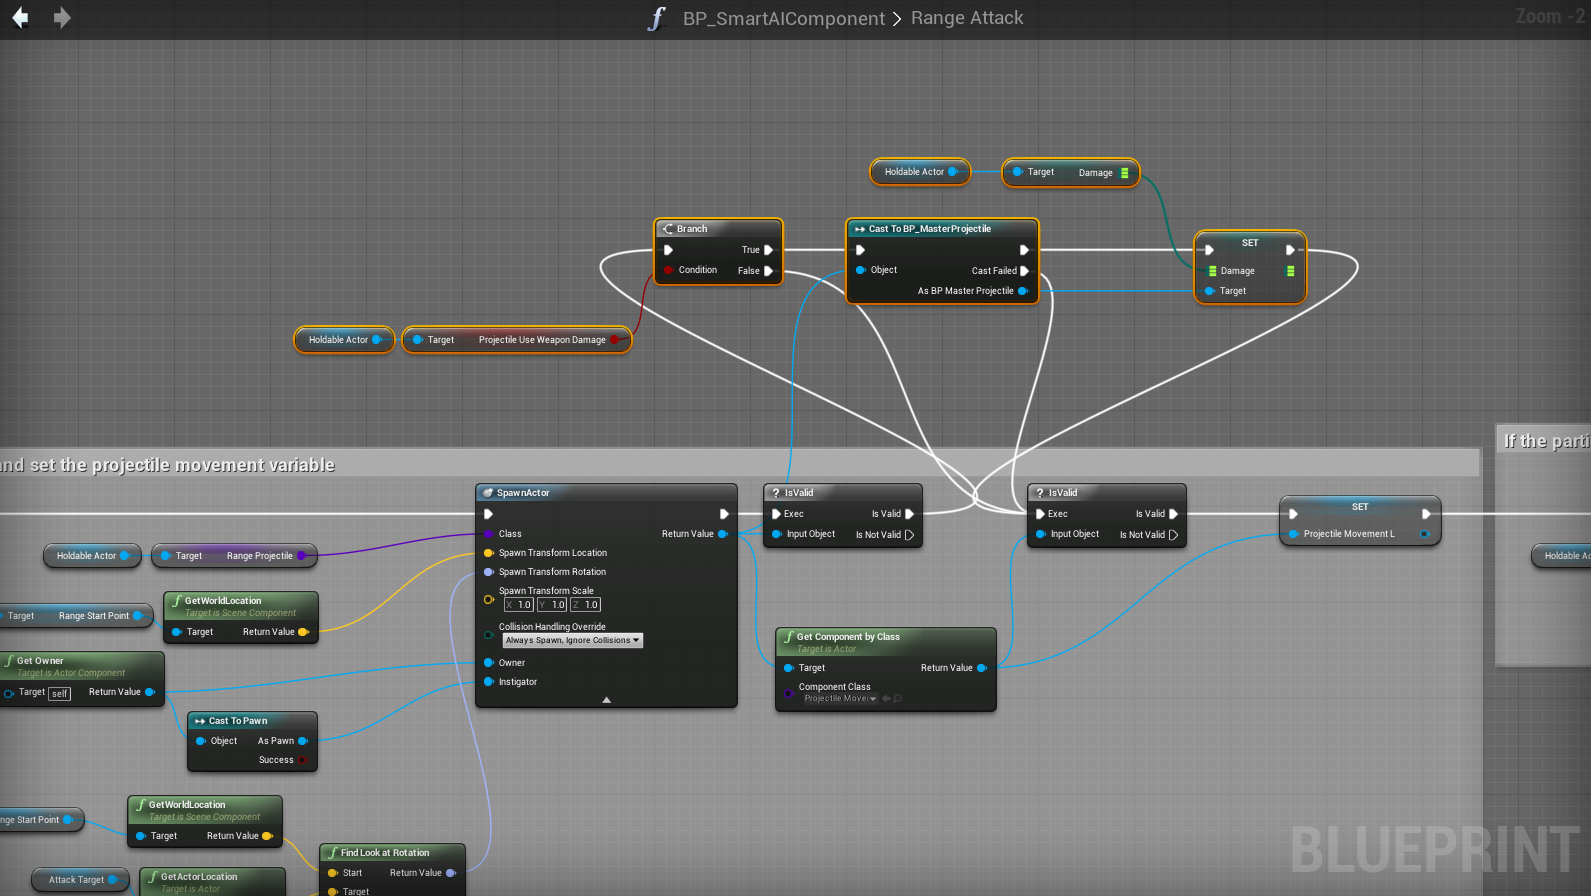Click the use-selected arrow beside Component Class

[886, 699]
